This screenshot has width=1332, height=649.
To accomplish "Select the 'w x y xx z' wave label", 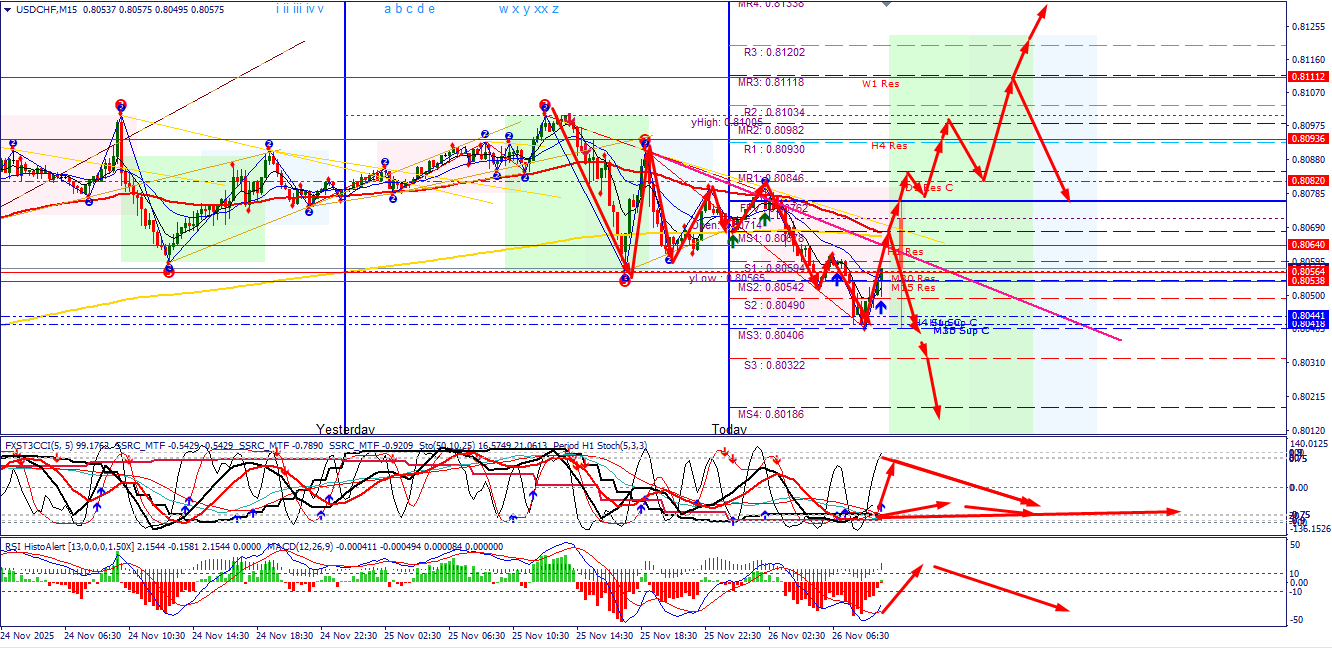I will coord(528,9).
